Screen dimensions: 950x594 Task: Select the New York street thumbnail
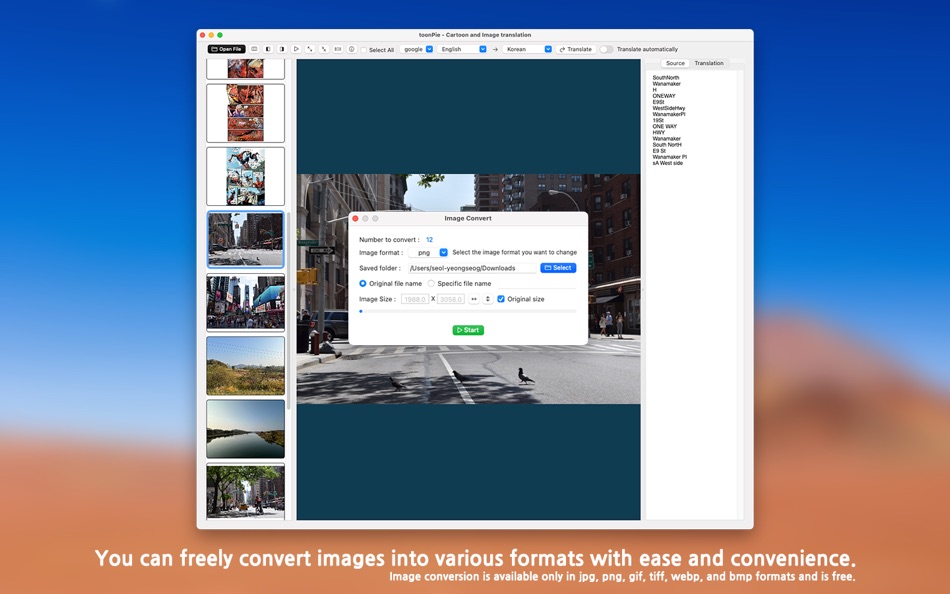click(245, 239)
